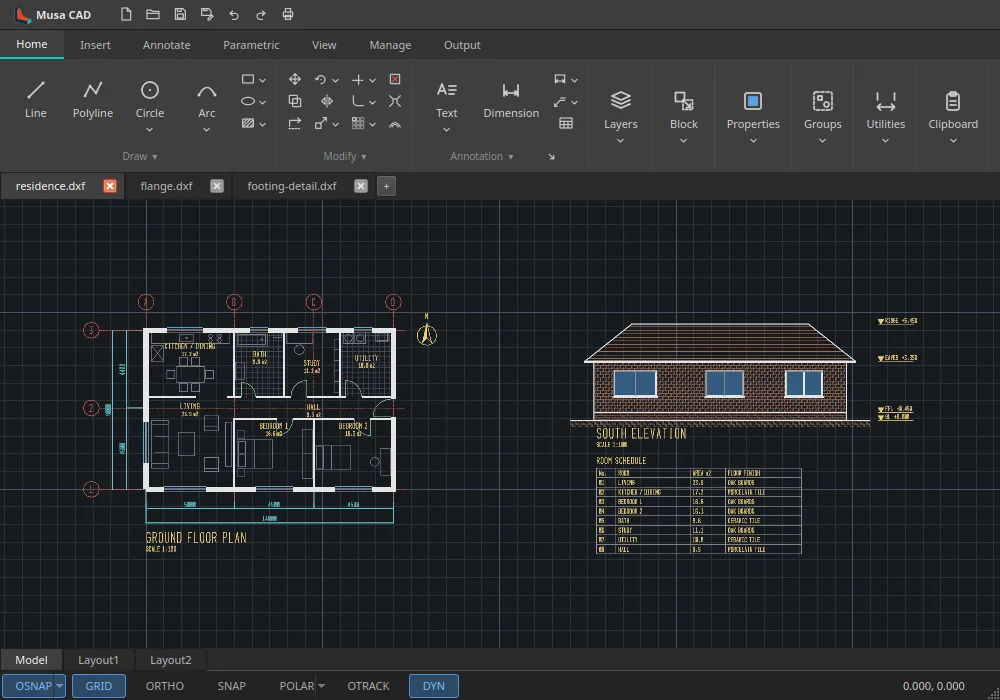Use the Copy objects tool
Screen dimensions: 1000x700
pos(295,101)
